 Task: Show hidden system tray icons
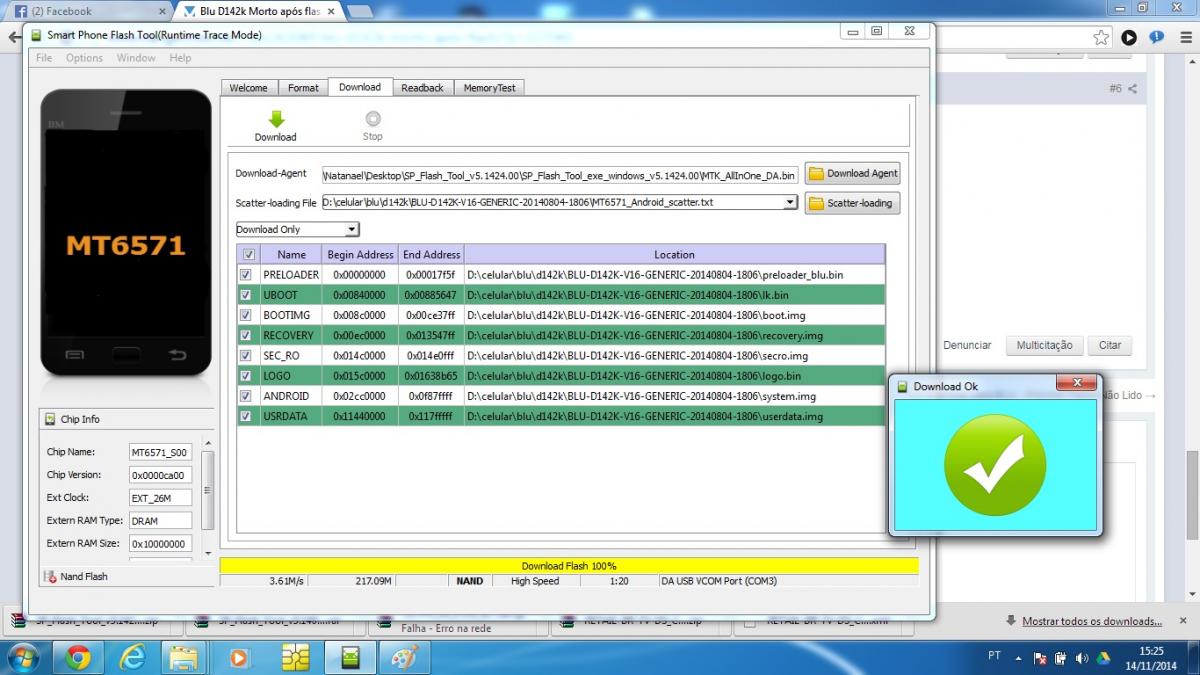click(x=1018, y=659)
